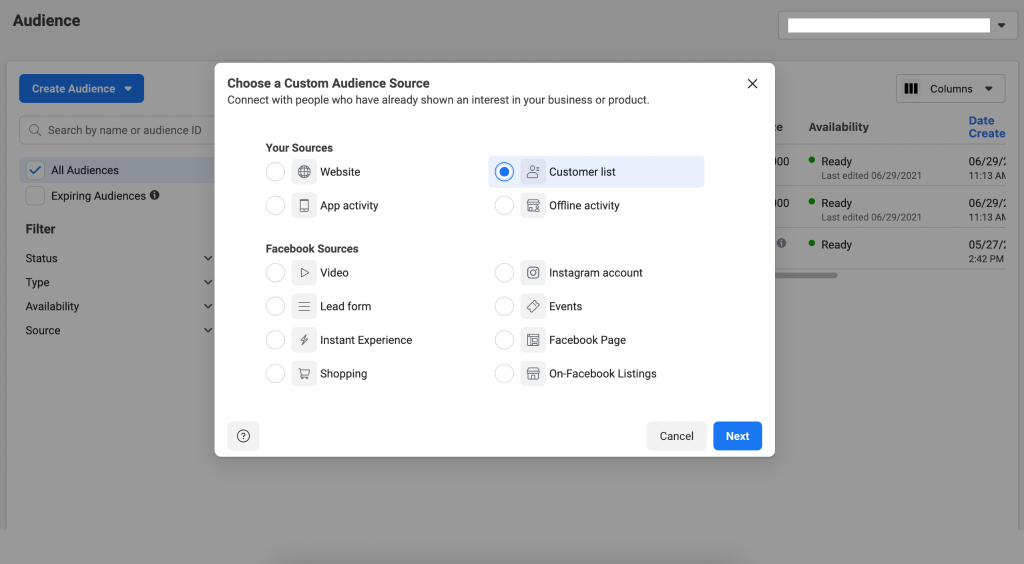Toggle the Expiring Audiences checkbox
This screenshot has height=564, width=1024.
(x=35, y=196)
